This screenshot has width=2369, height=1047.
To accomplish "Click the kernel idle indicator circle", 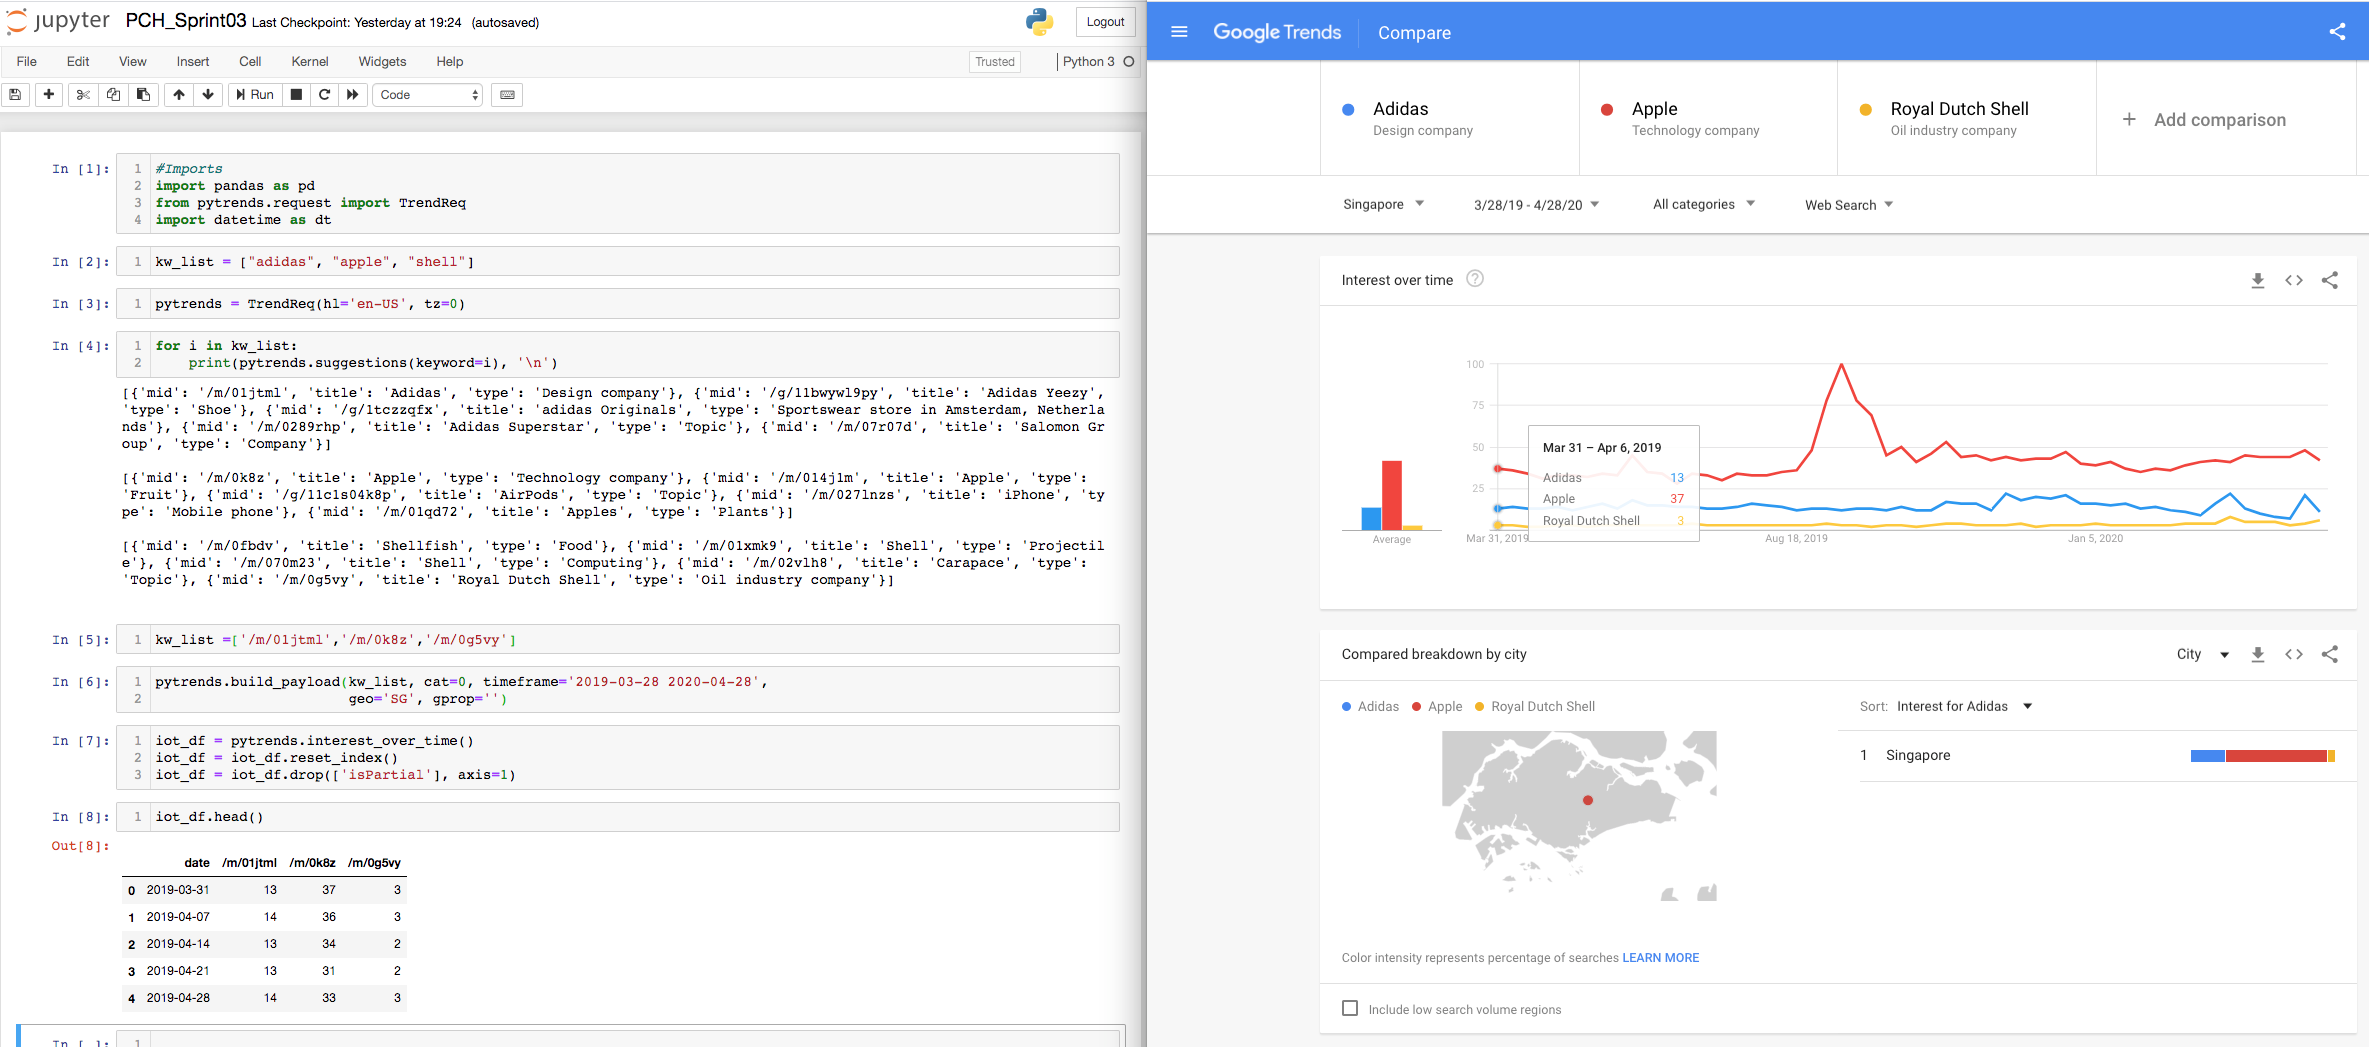I will coord(1129,61).
